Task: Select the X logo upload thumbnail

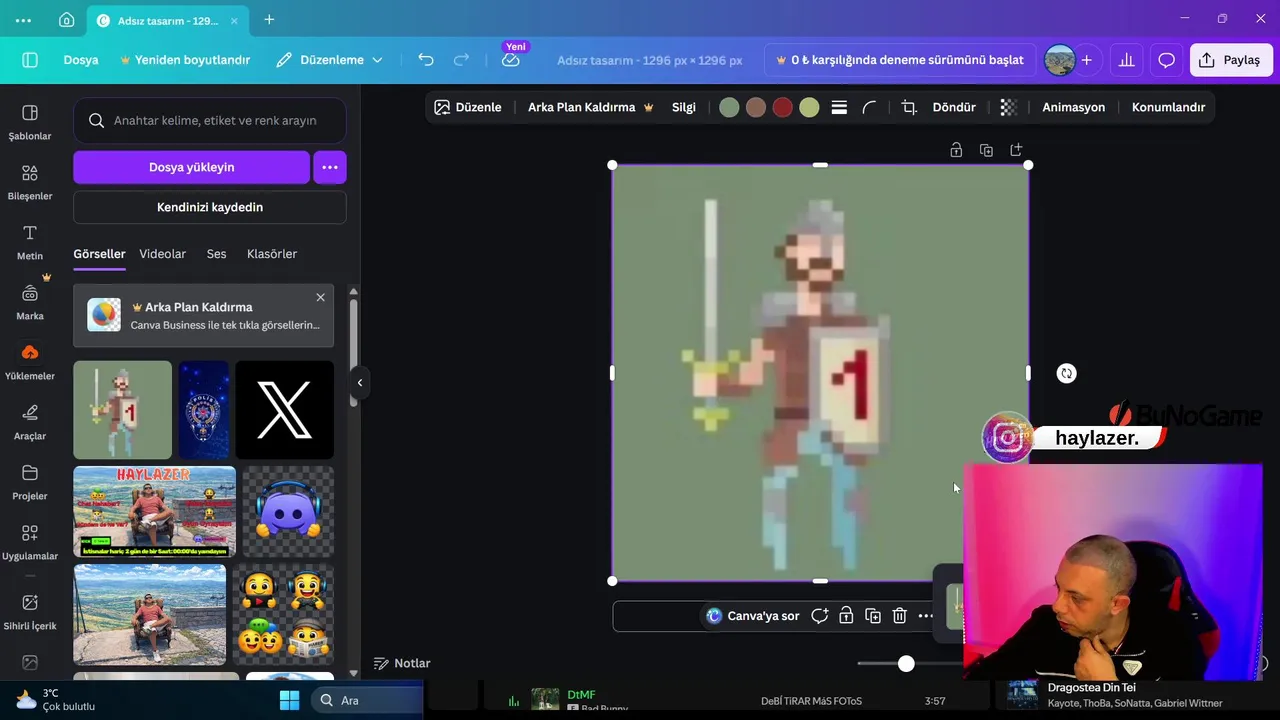Action: click(x=285, y=410)
